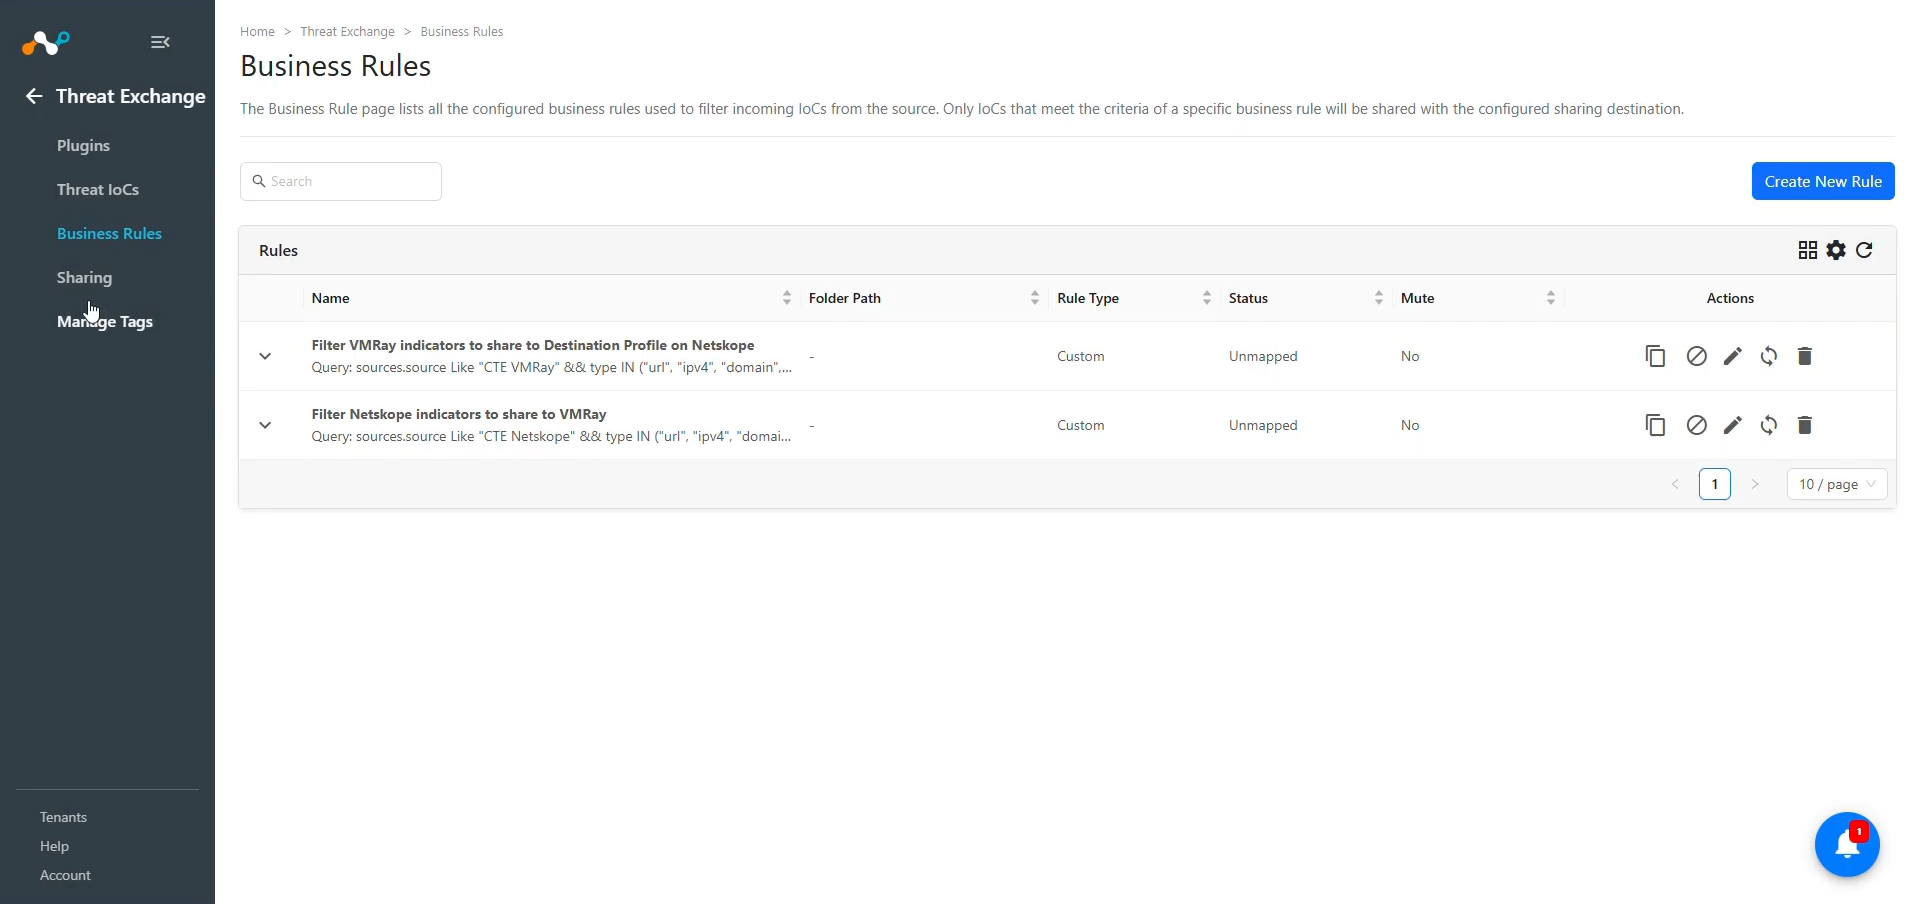Click rule name "Filter Netskope indicators to share to VMRay"
1919x904 pixels.
pos(459,414)
